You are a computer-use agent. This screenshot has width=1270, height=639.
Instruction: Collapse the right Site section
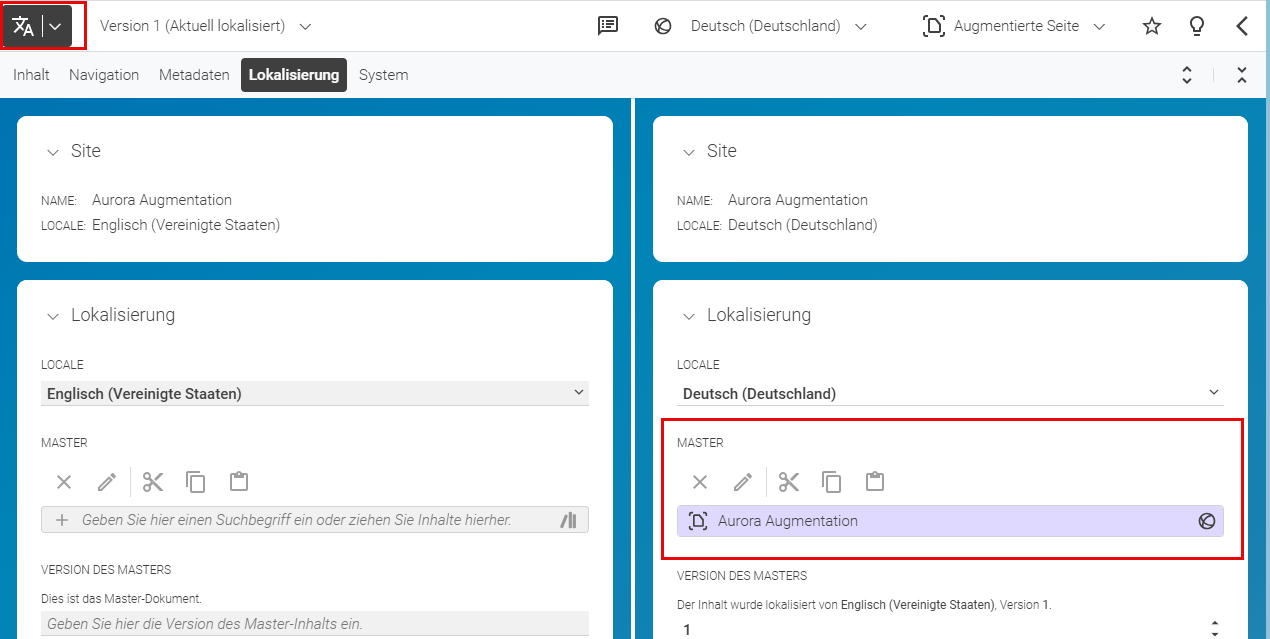click(x=688, y=152)
